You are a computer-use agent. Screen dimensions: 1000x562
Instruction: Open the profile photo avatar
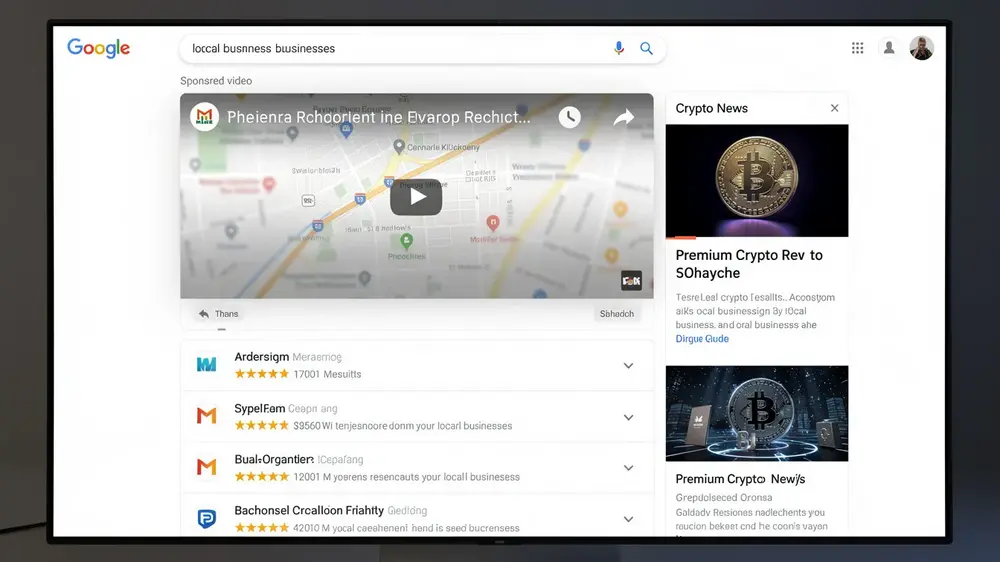click(921, 48)
